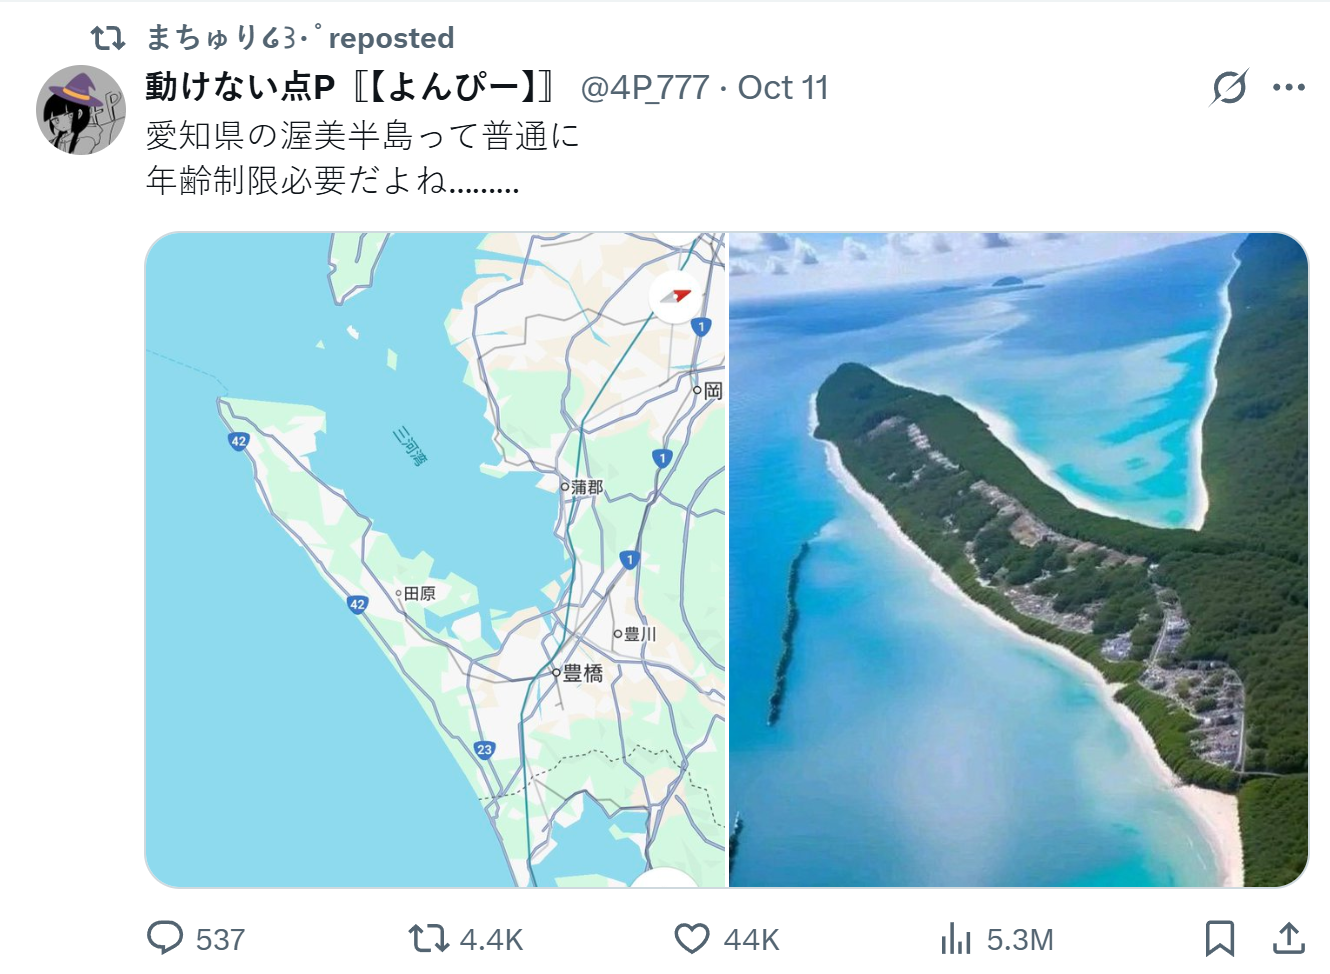Click the repost indicator icon above the author

pos(108,38)
